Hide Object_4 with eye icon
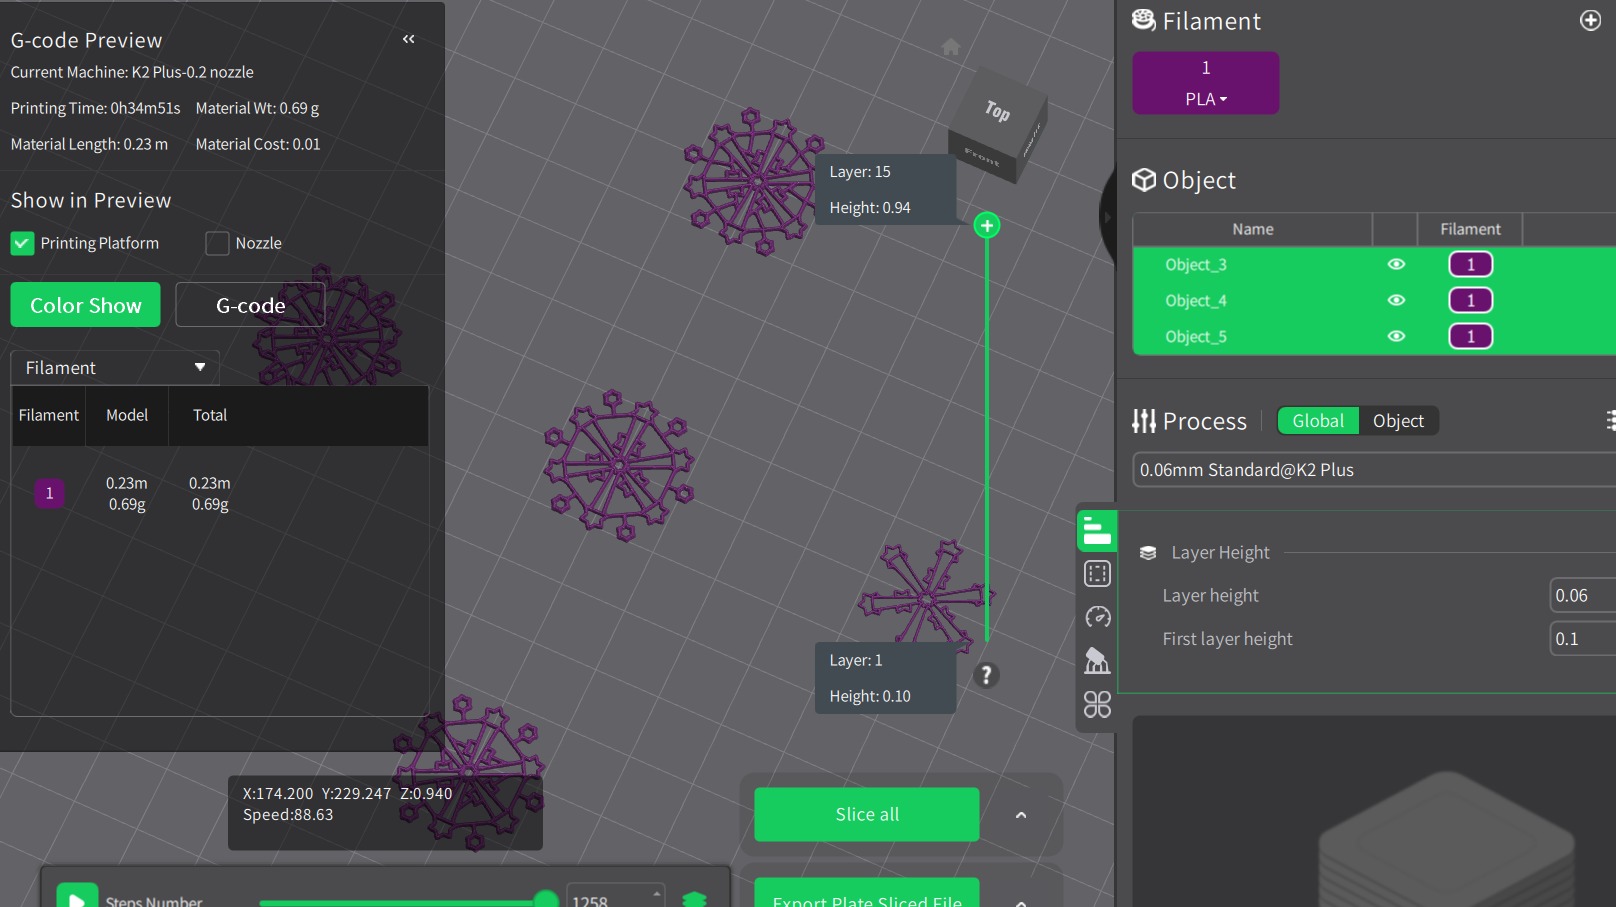The width and height of the screenshot is (1616, 907). pyautogui.click(x=1396, y=300)
